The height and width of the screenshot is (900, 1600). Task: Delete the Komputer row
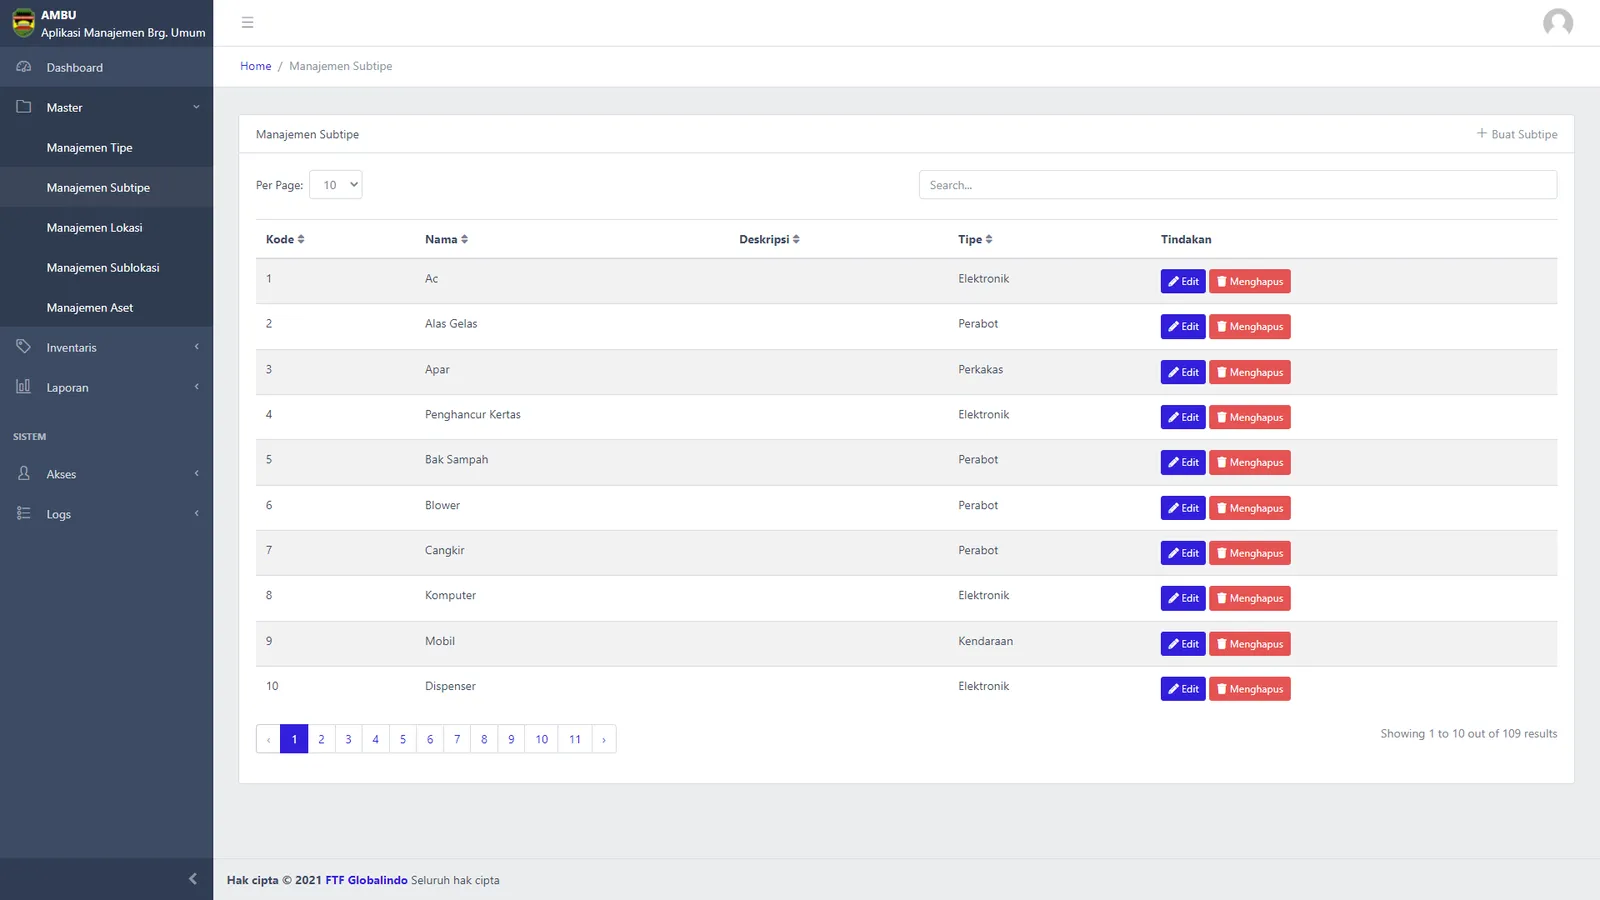[1250, 598]
